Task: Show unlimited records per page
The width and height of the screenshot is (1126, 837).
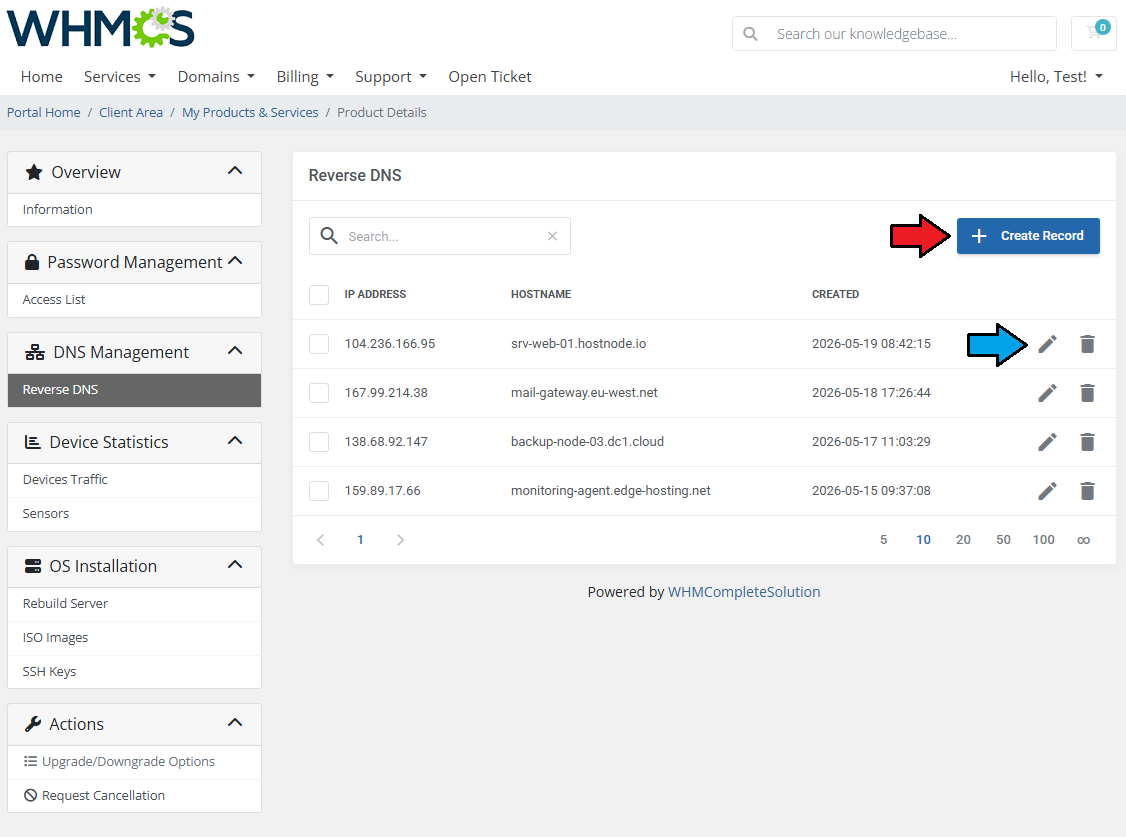Action: pyautogui.click(x=1084, y=540)
